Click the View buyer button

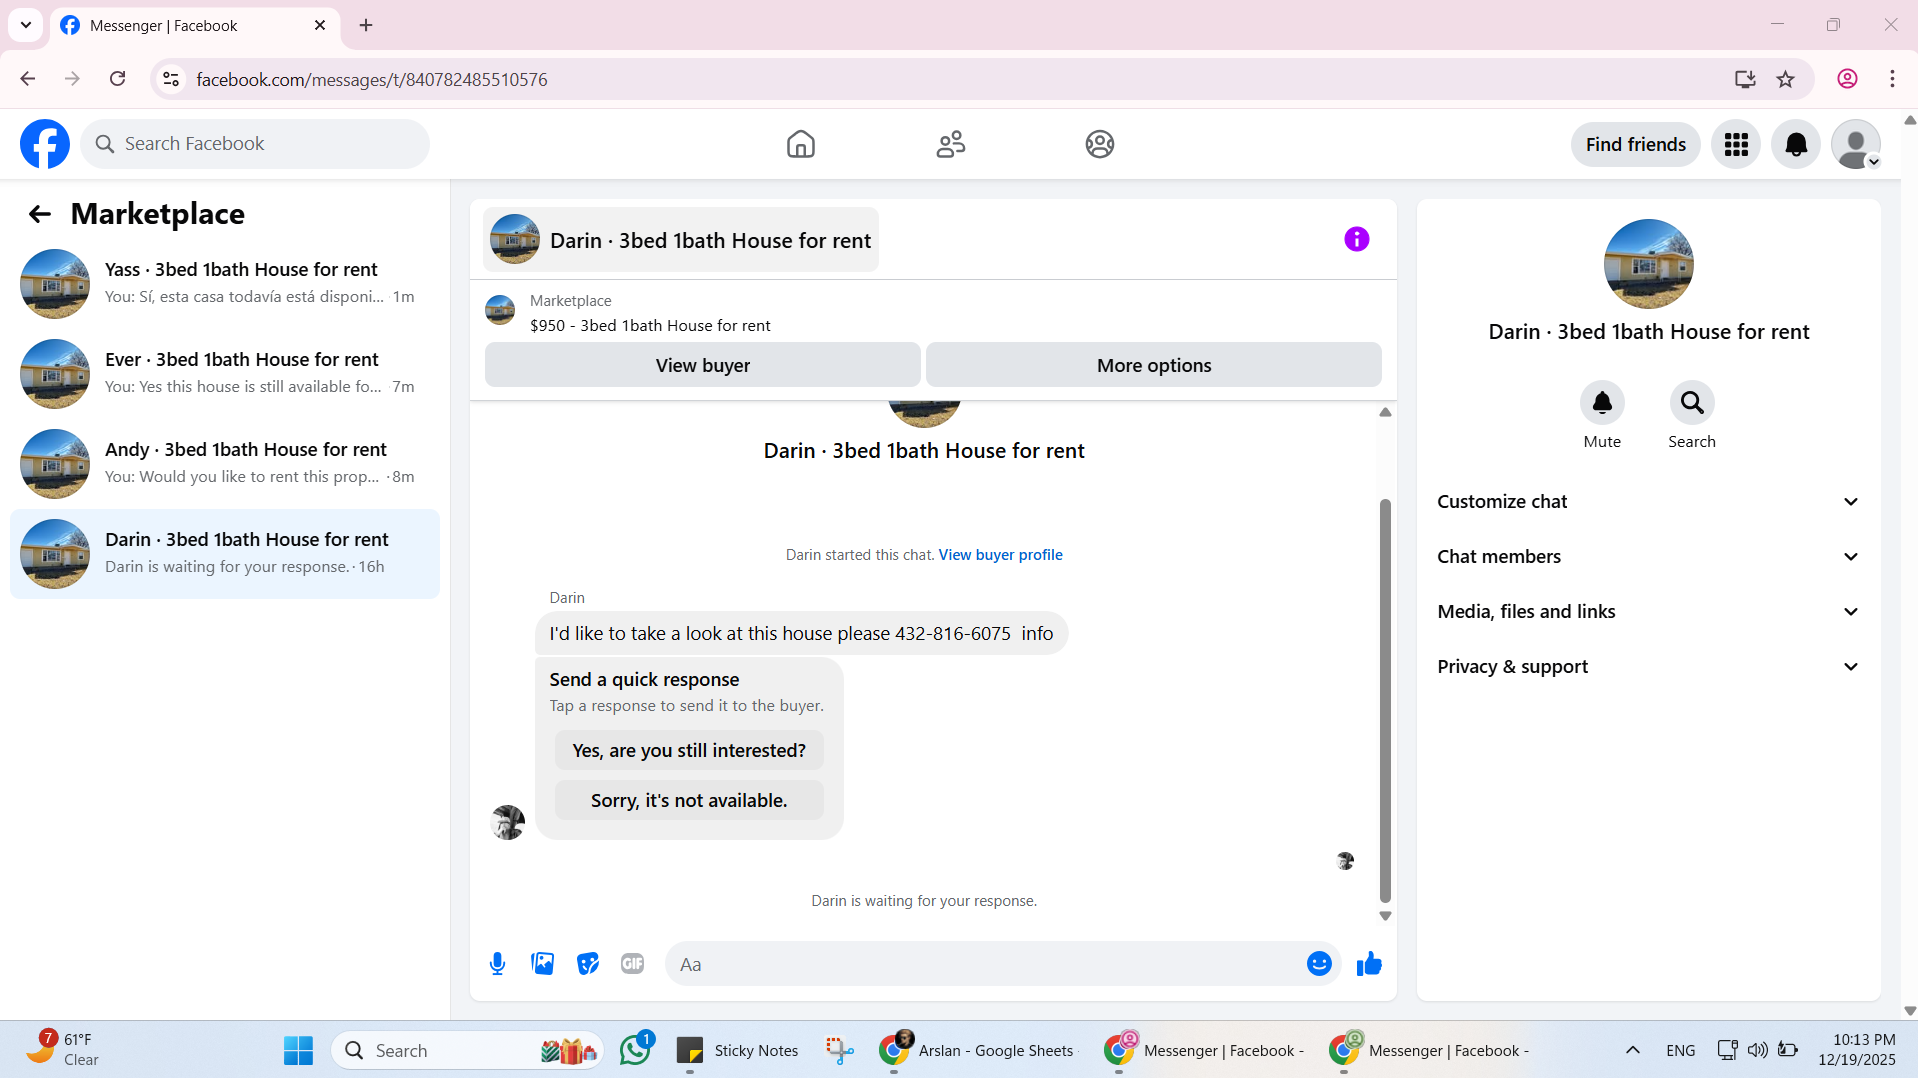pos(702,365)
